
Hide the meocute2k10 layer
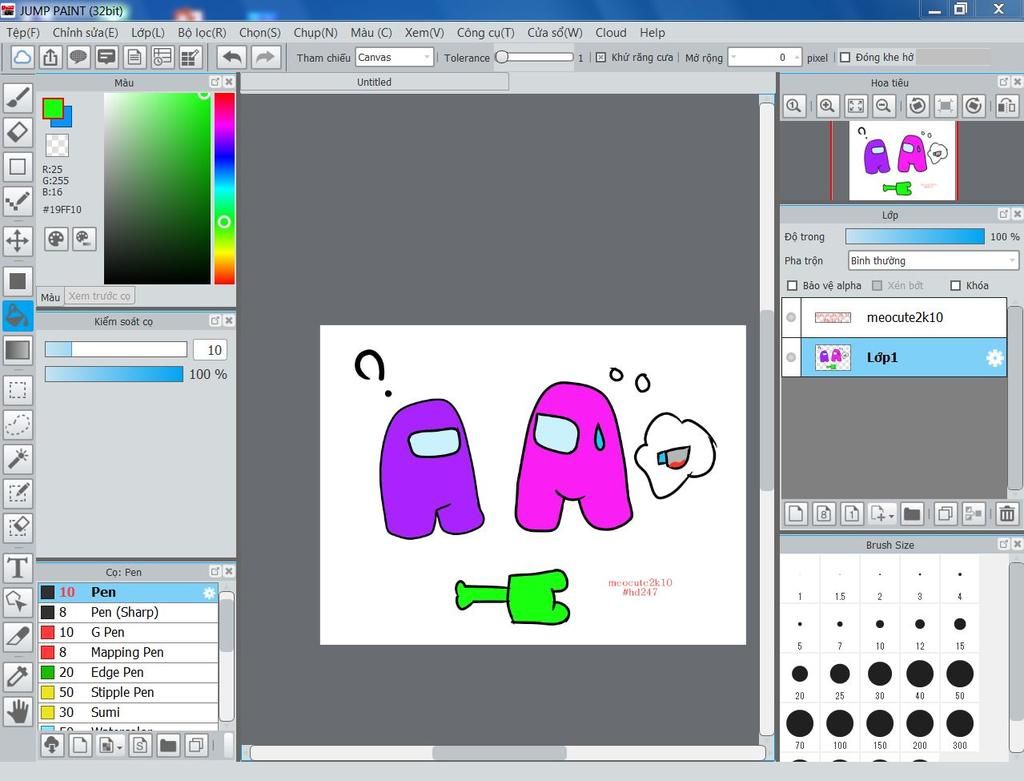(x=791, y=317)
